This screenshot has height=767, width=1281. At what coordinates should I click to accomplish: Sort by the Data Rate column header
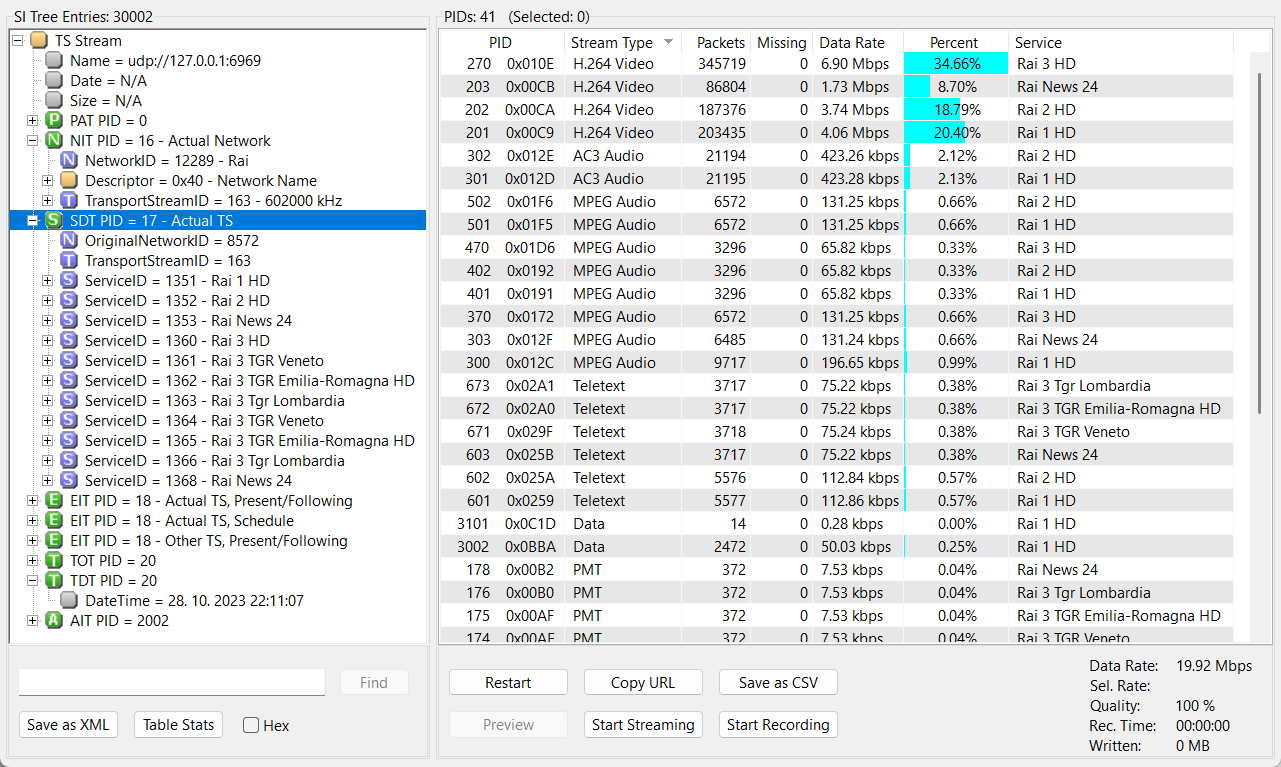coord(858,43)
